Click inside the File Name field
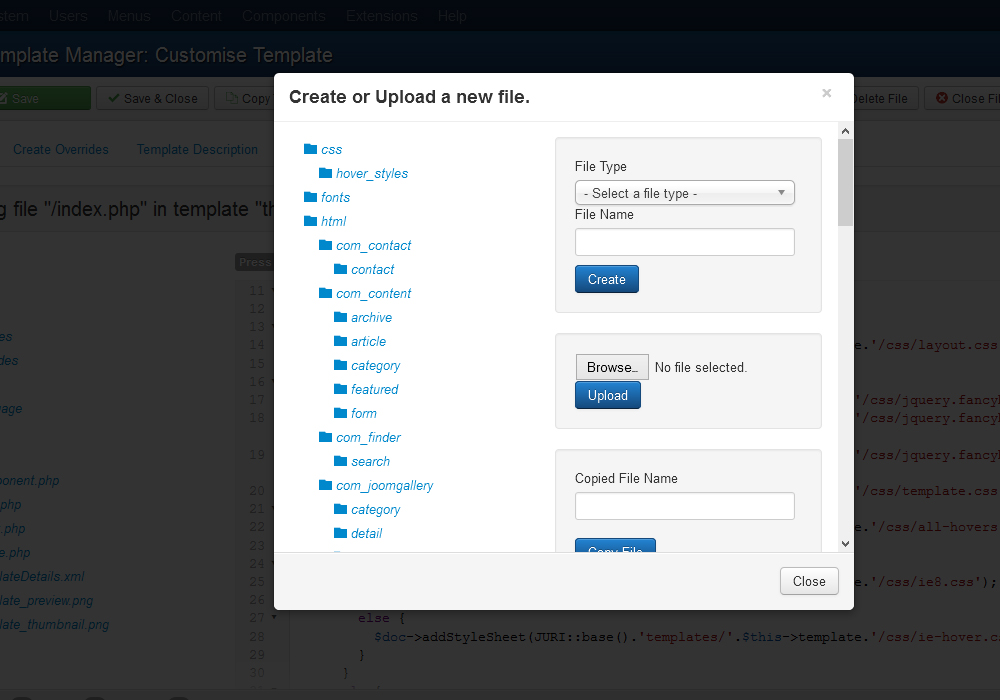1000x700 pixels. (684, 242)
